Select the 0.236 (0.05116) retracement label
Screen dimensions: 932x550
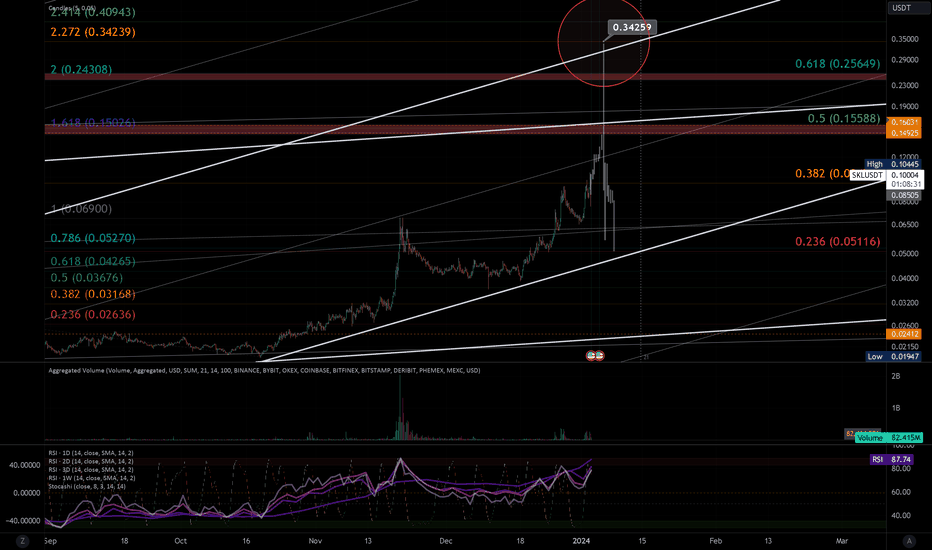(837, 241)
